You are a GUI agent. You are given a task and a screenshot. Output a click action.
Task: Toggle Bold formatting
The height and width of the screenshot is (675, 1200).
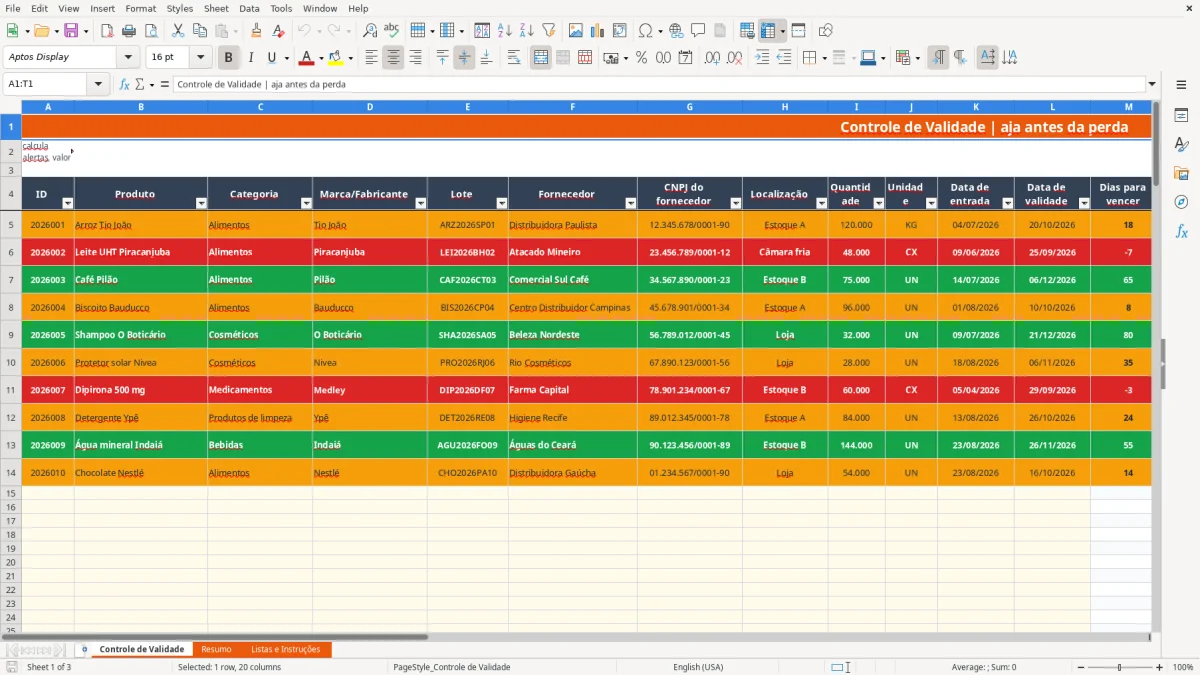pyautogui.click(x=229, y=58)
